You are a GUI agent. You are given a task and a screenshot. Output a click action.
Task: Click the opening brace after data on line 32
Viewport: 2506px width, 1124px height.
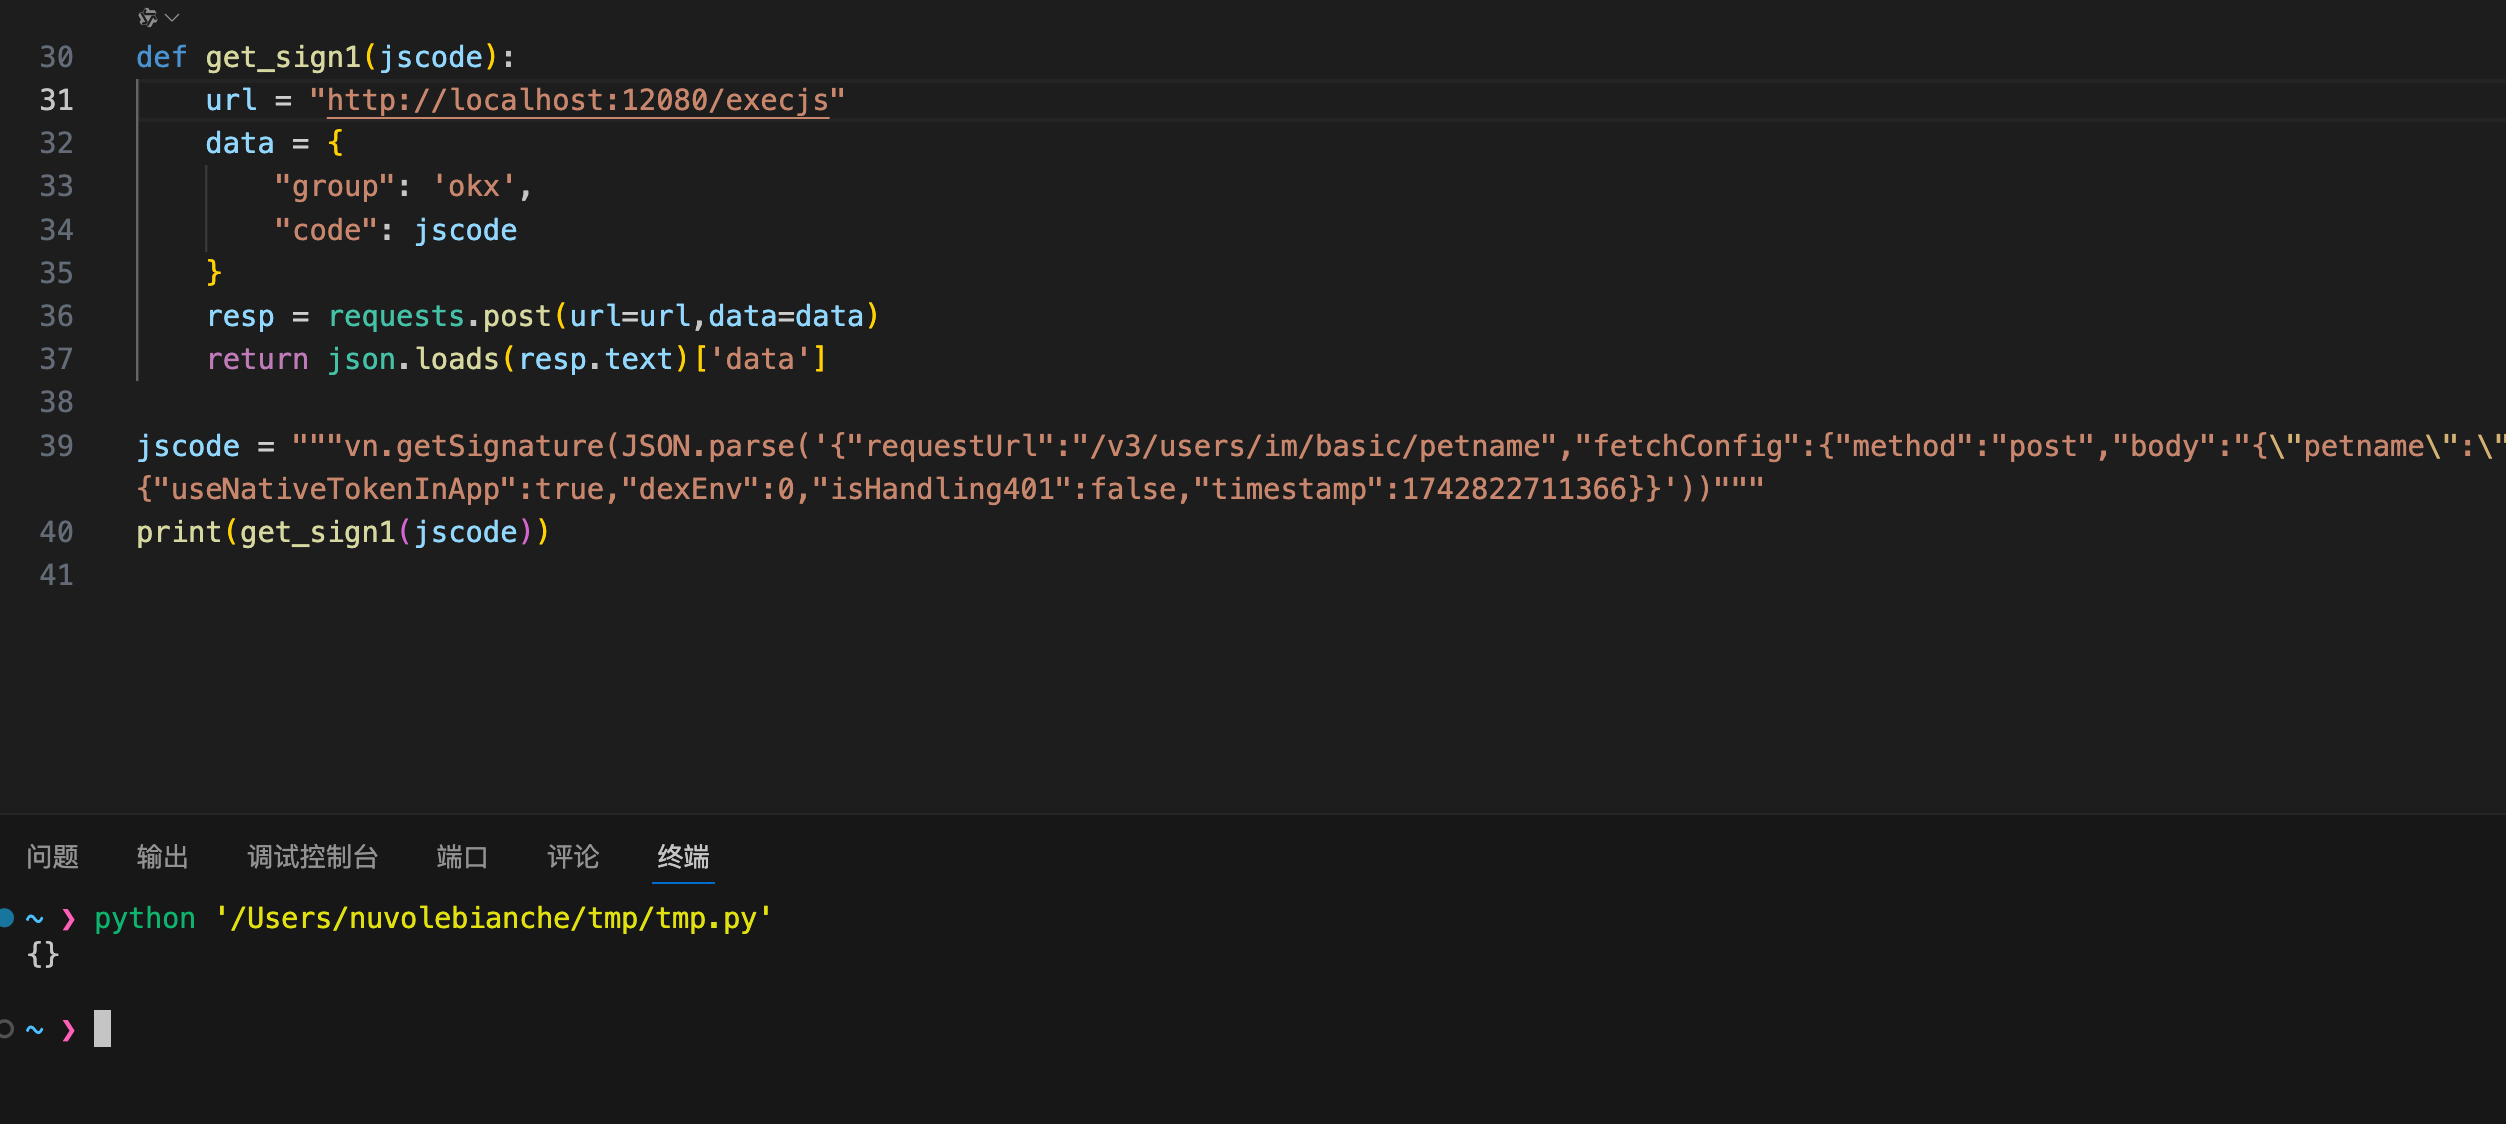[x=335, y=143]
